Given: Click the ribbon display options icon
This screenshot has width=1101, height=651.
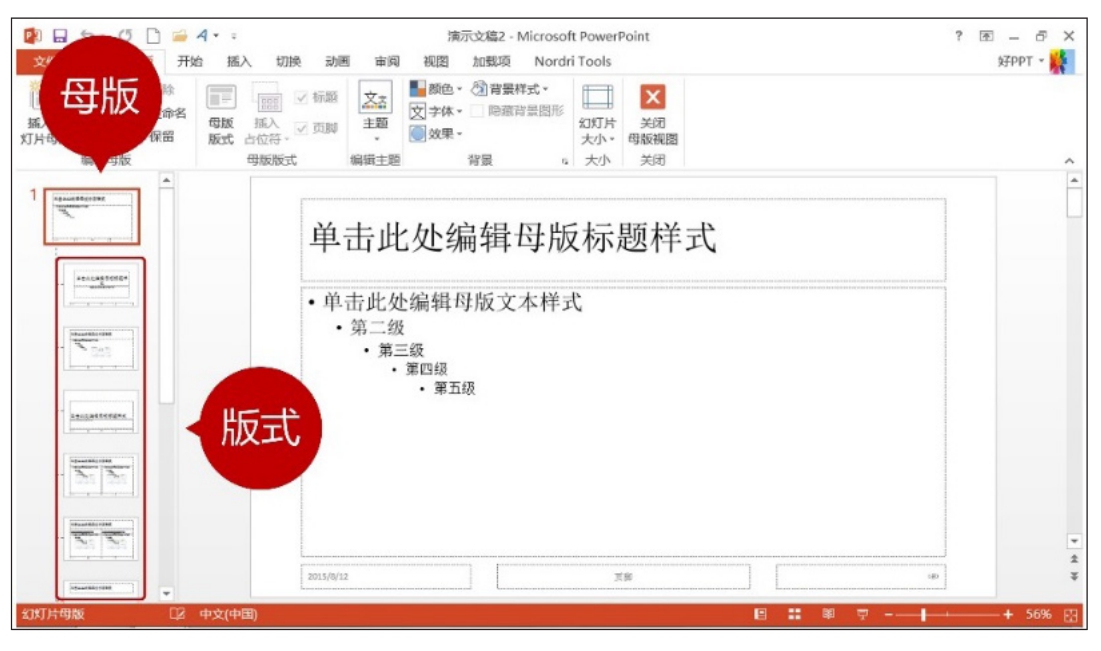Looking at the screenshot, I should click(x=987, y=36).
